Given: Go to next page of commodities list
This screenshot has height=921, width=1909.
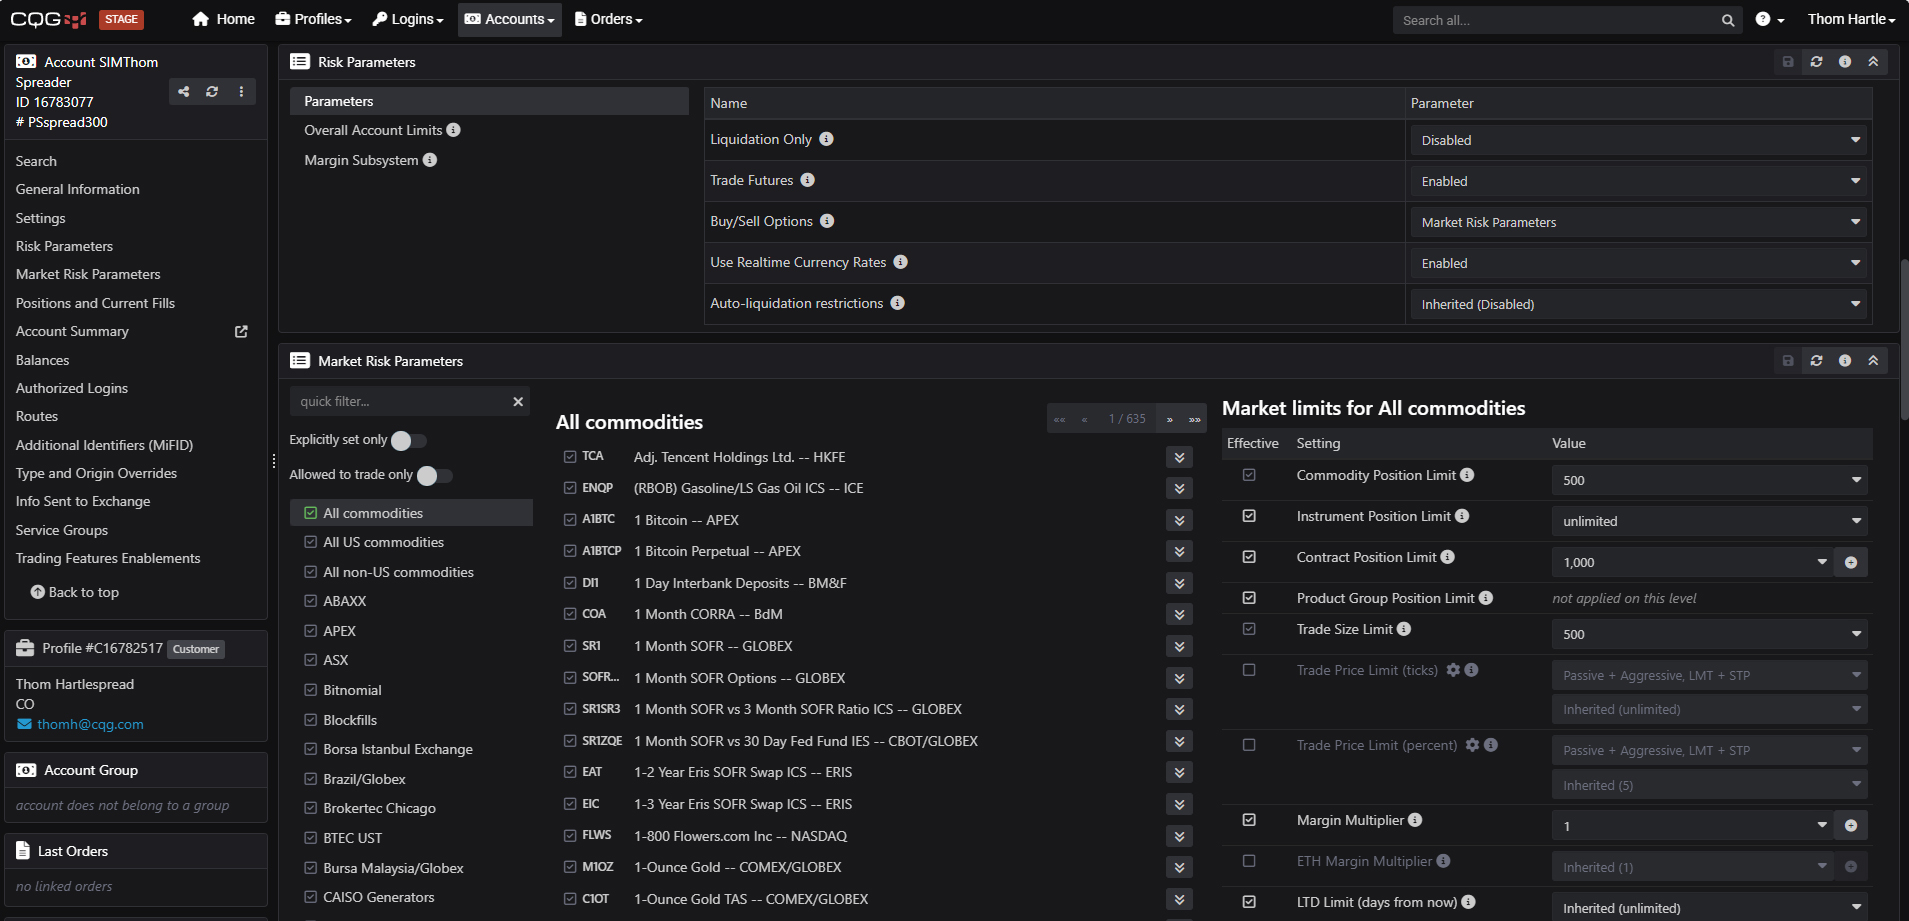Looking at the screenshot, I should [1169, 419].
